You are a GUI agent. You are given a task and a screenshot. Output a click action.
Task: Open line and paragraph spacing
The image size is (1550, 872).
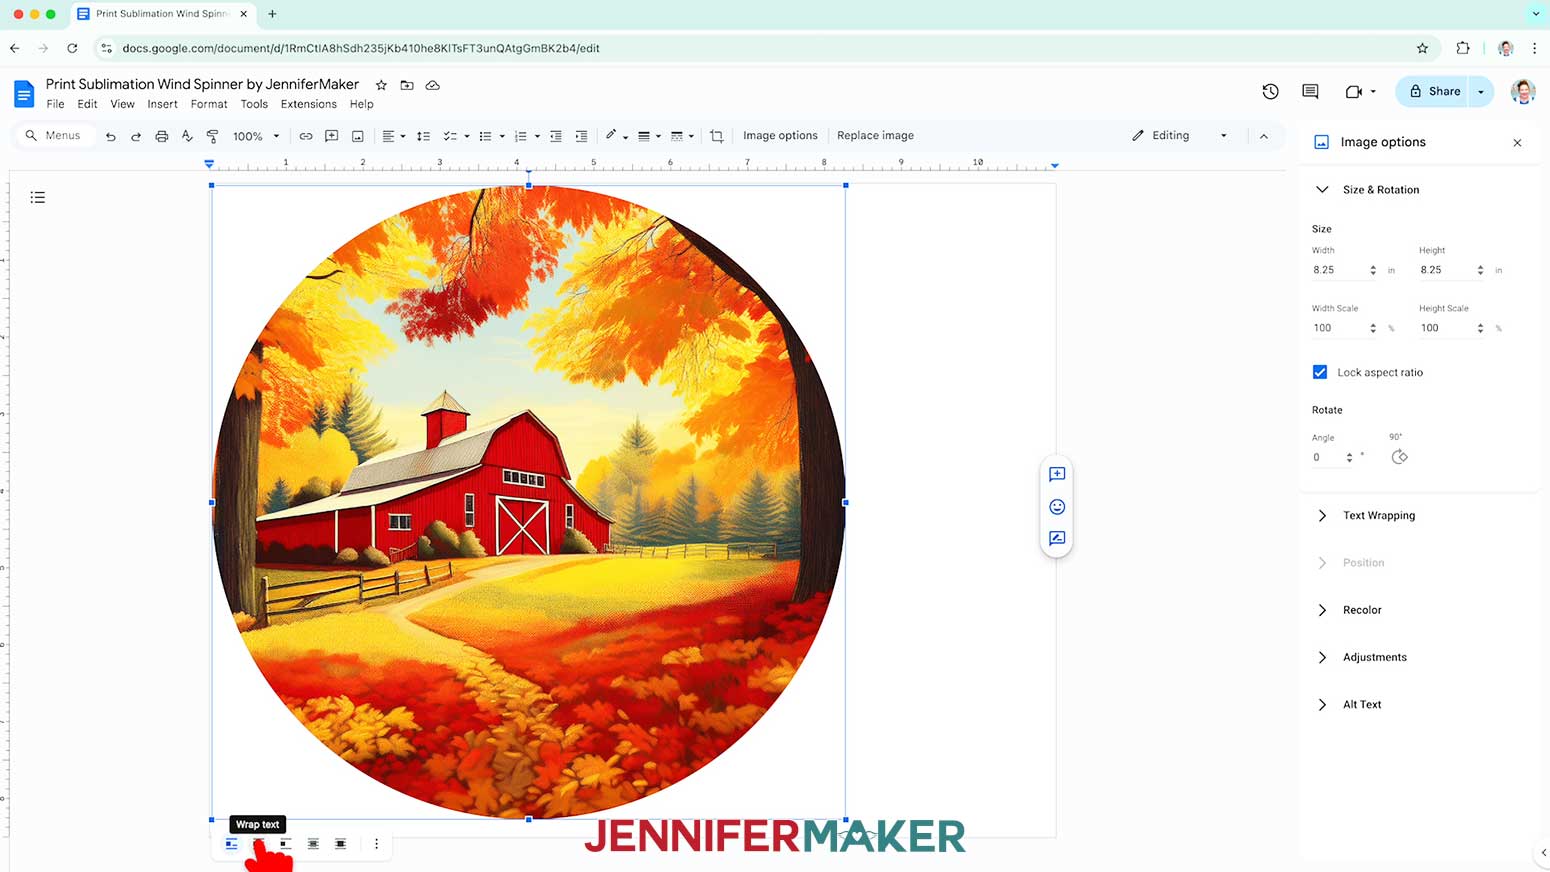[423, 136]
